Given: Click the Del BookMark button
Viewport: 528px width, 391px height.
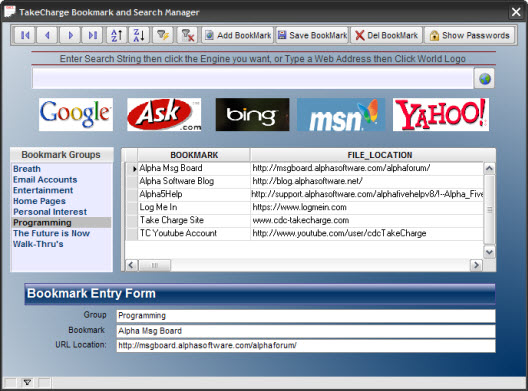Looking at the screenshot, I should (x=386, y=35).
